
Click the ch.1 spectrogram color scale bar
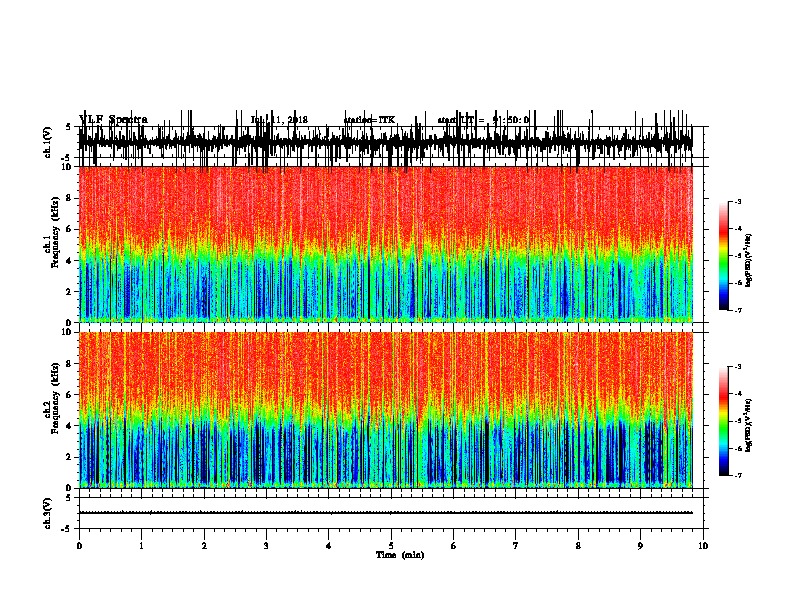(724, 256)
